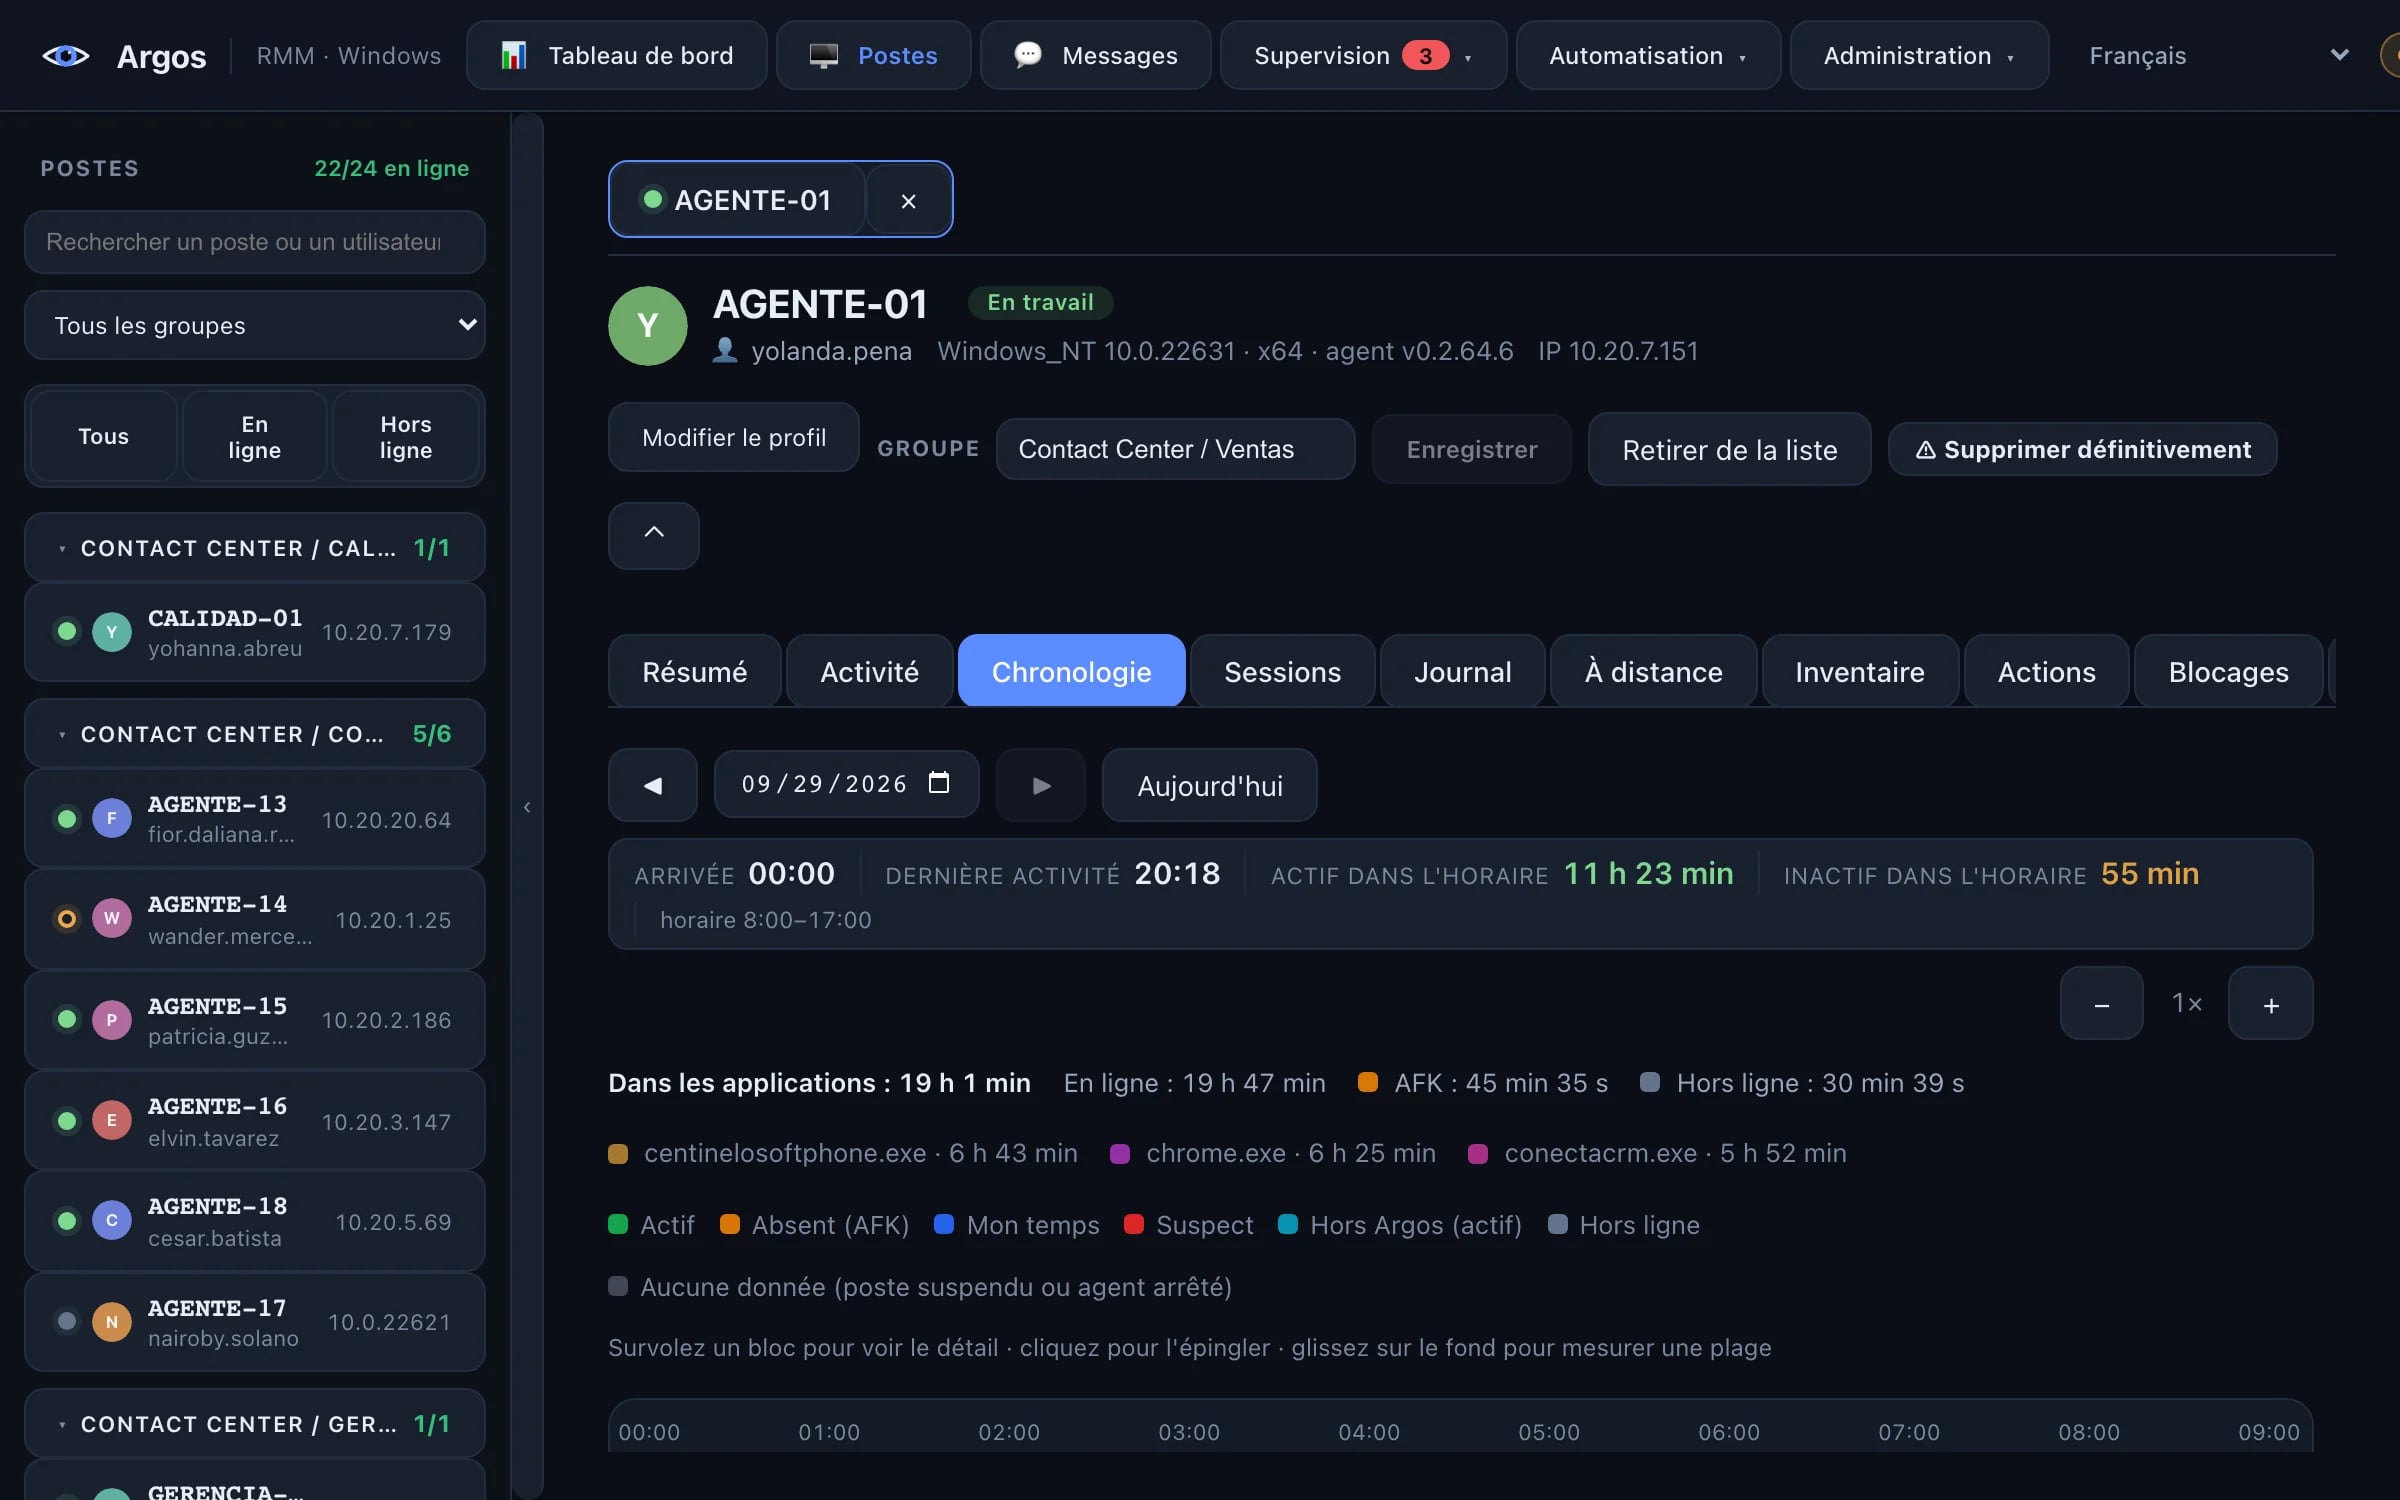The image size is (2400, 1500).
Task: Collapse the sidebar with the left chevron handle
Action: [527, 806]
